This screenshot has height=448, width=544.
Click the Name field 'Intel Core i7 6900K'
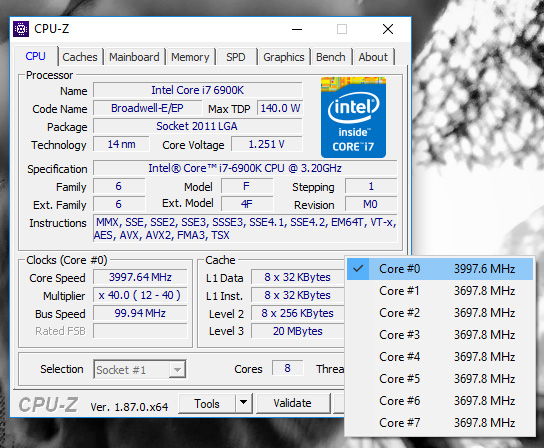(x=197, y=90)
